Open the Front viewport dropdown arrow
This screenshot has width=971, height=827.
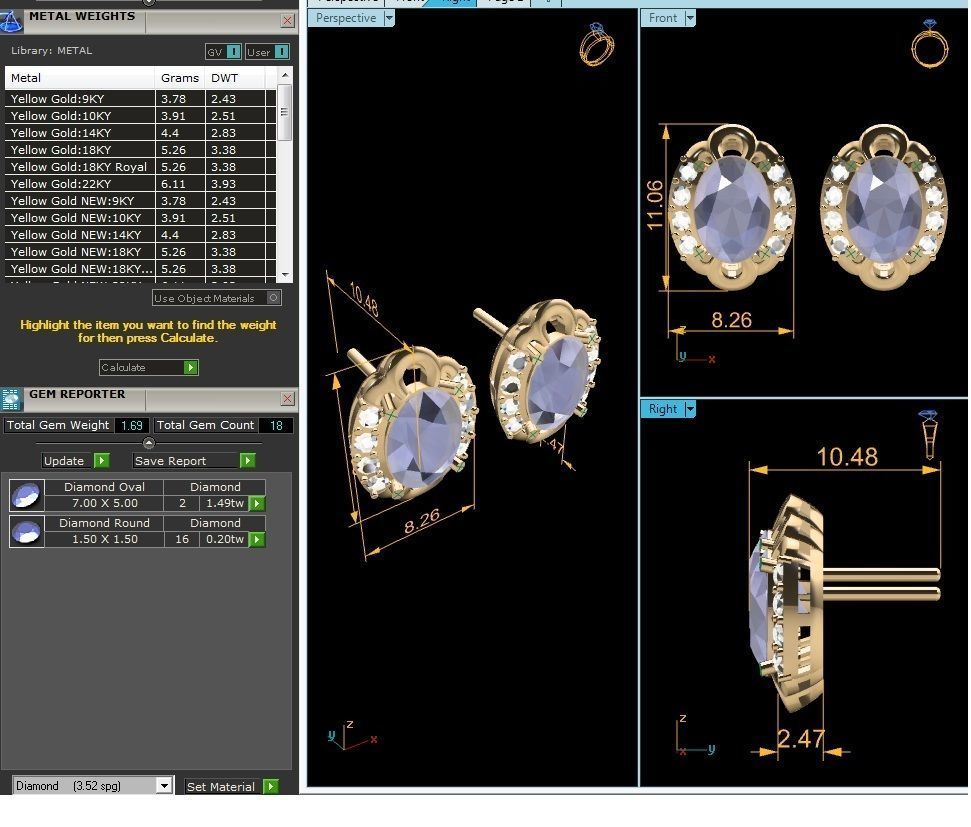690,18
